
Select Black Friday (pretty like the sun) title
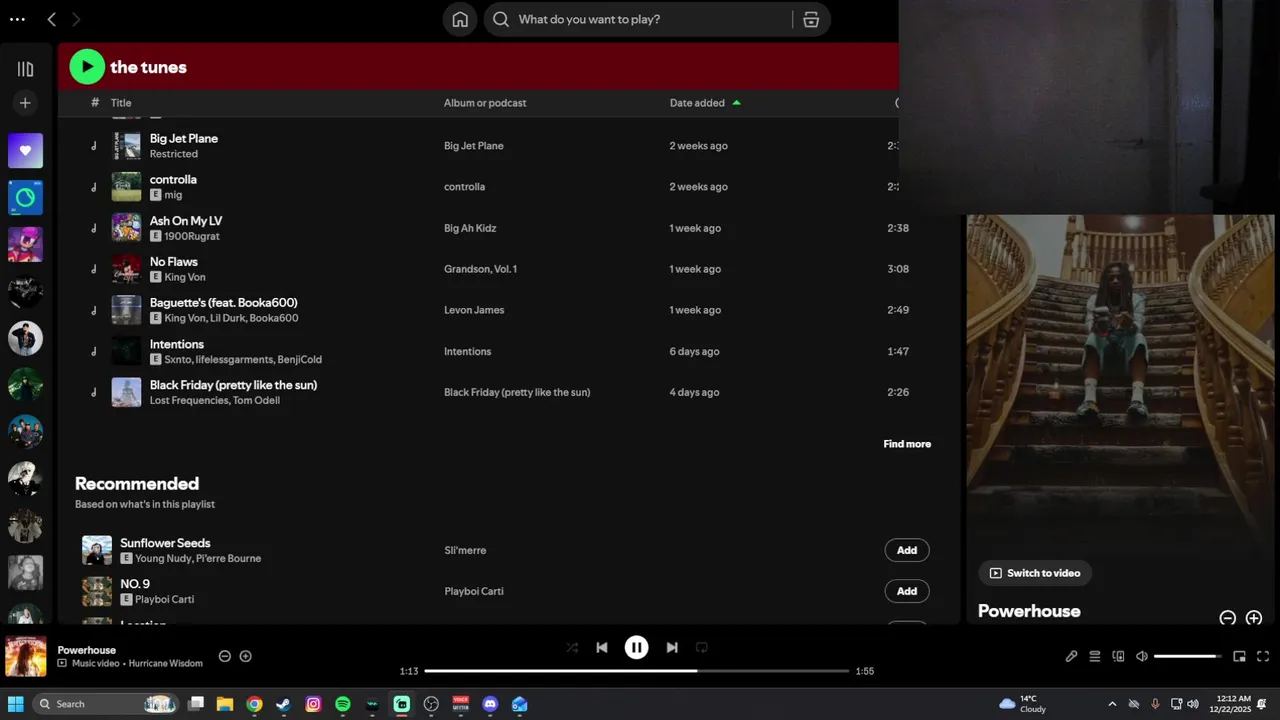233,385
